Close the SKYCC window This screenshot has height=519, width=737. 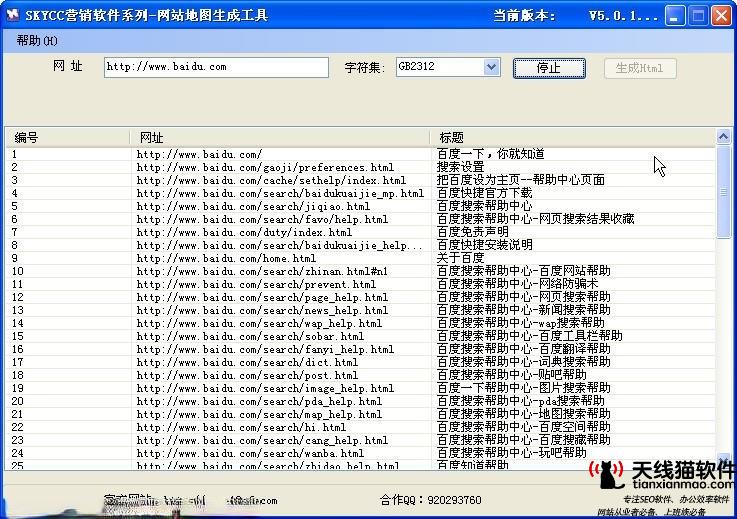pos(721,16)
